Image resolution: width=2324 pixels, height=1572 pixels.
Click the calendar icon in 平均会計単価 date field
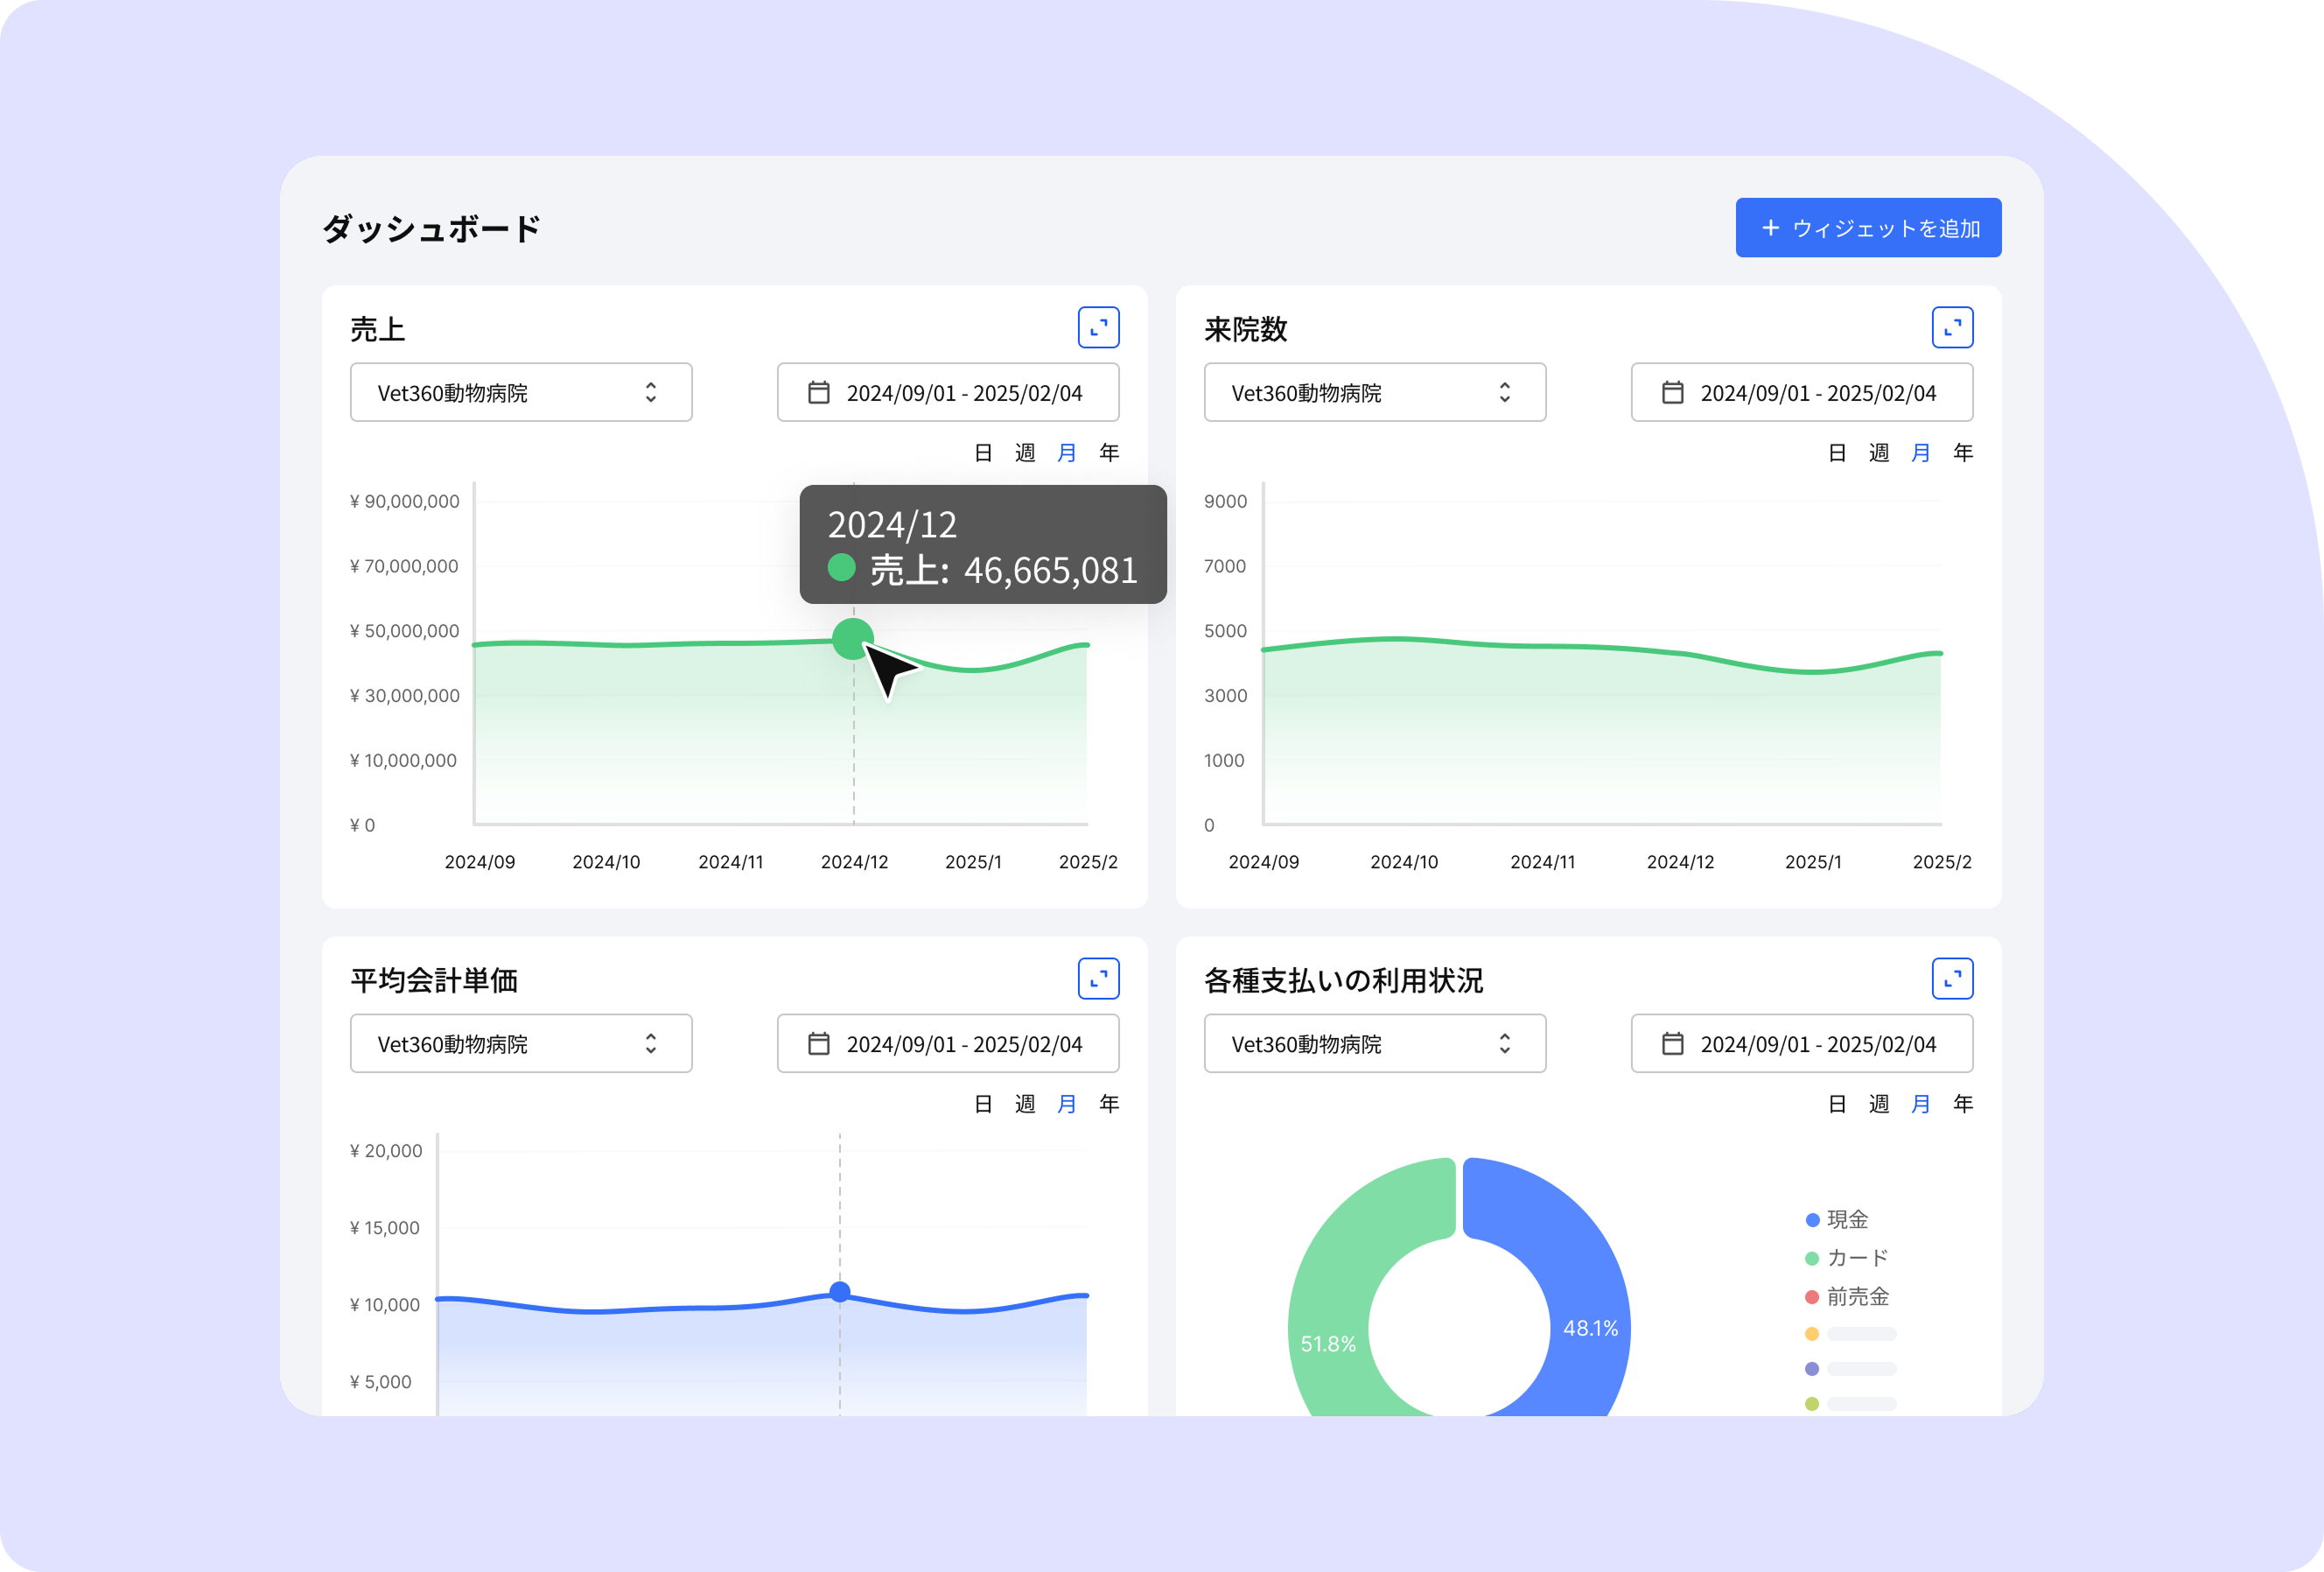818,1043
